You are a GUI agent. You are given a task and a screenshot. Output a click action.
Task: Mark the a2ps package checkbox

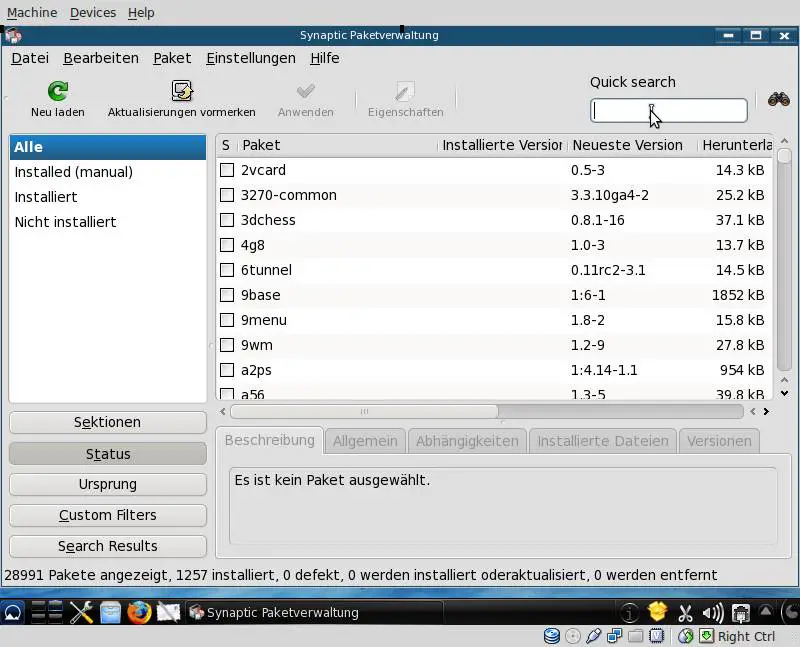(x=227, y=370)
